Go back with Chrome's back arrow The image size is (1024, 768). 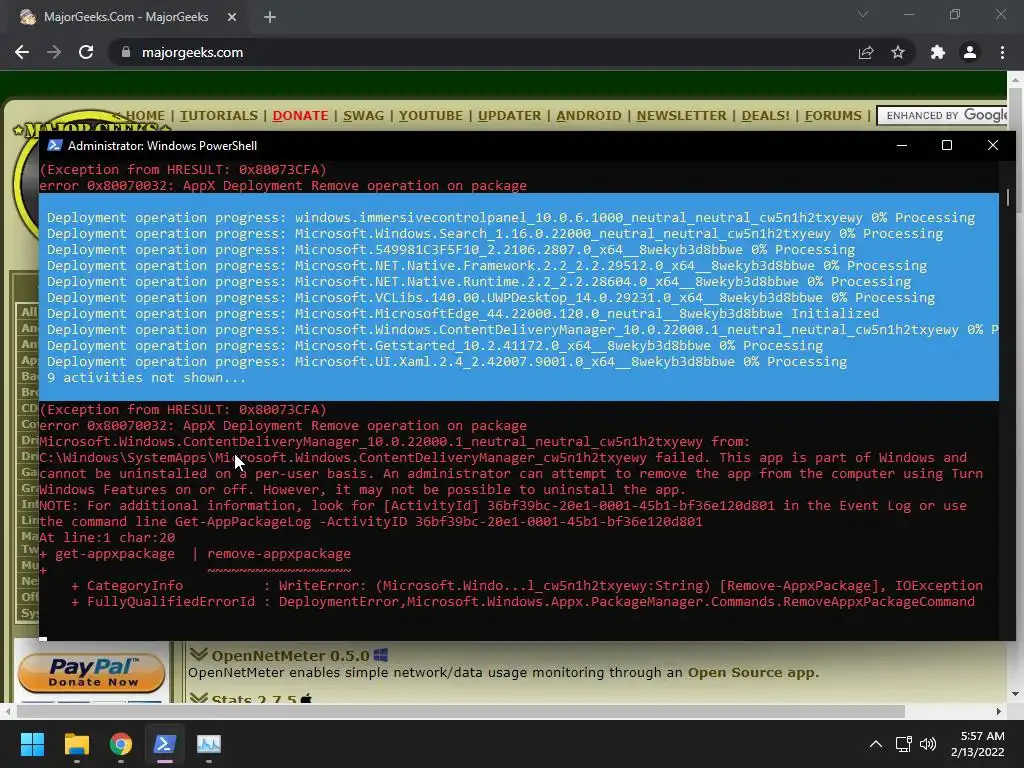pyautogui.click(x=22, y=52)
